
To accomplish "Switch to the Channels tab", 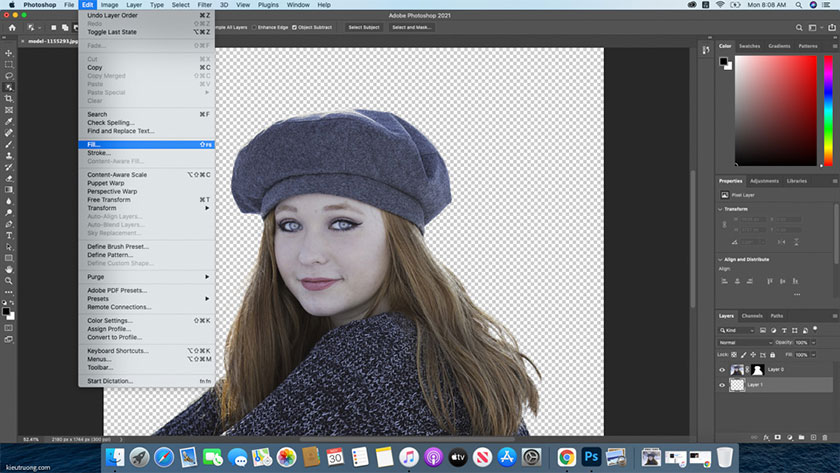I will pyautogui.click(x=752, y=316).
